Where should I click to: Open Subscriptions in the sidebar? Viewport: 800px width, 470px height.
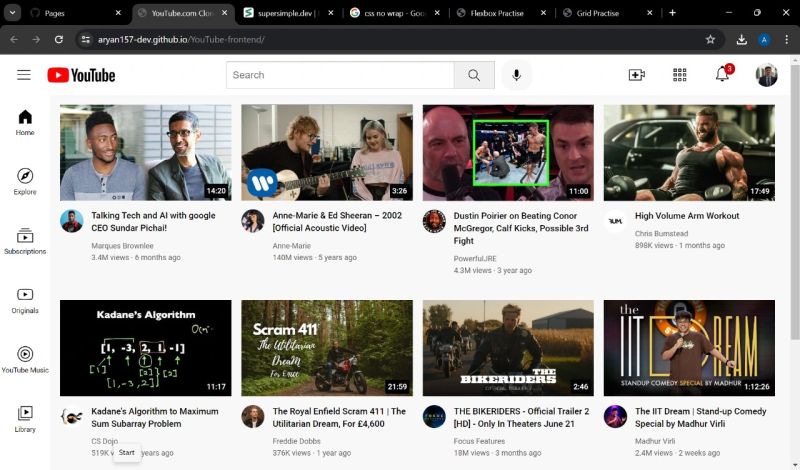(x=25, y=241)
